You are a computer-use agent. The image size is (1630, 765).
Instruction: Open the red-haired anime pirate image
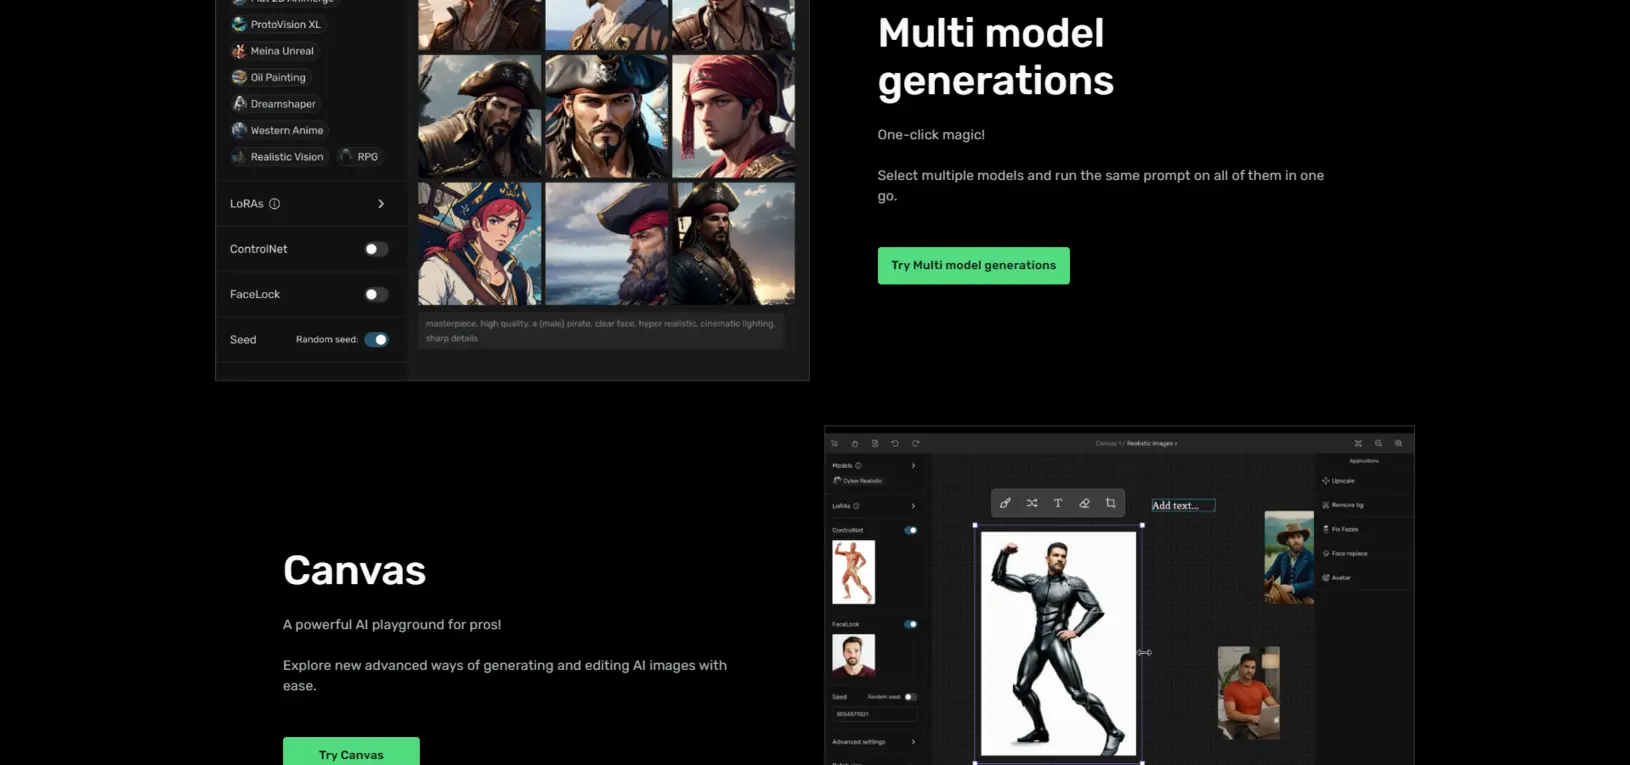480,244
